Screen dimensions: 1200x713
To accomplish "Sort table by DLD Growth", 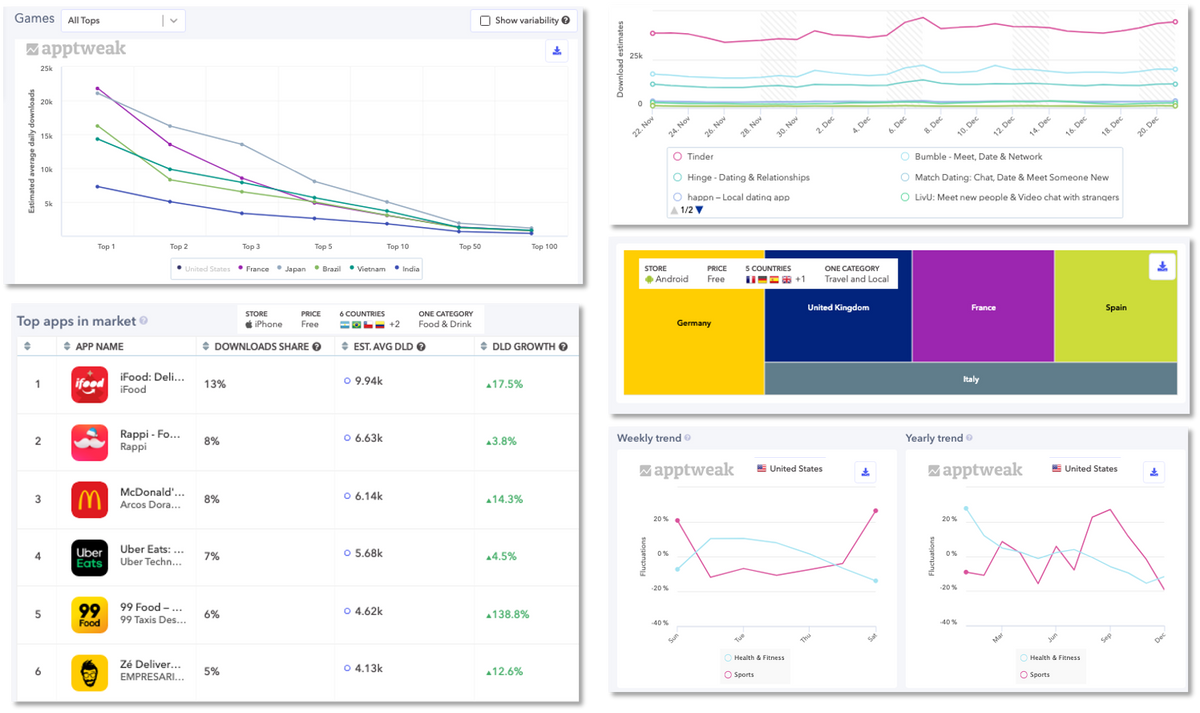I will 484,346.
